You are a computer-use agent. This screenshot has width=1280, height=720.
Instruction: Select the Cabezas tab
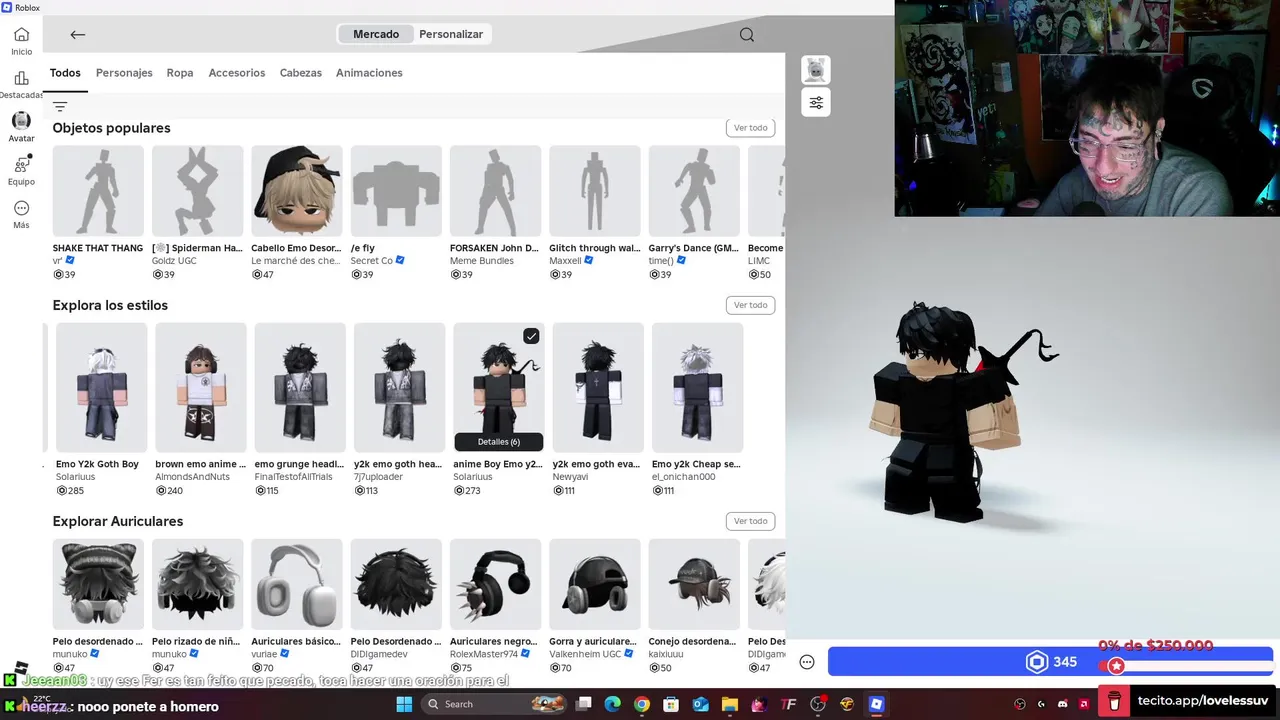coord(301,73)
